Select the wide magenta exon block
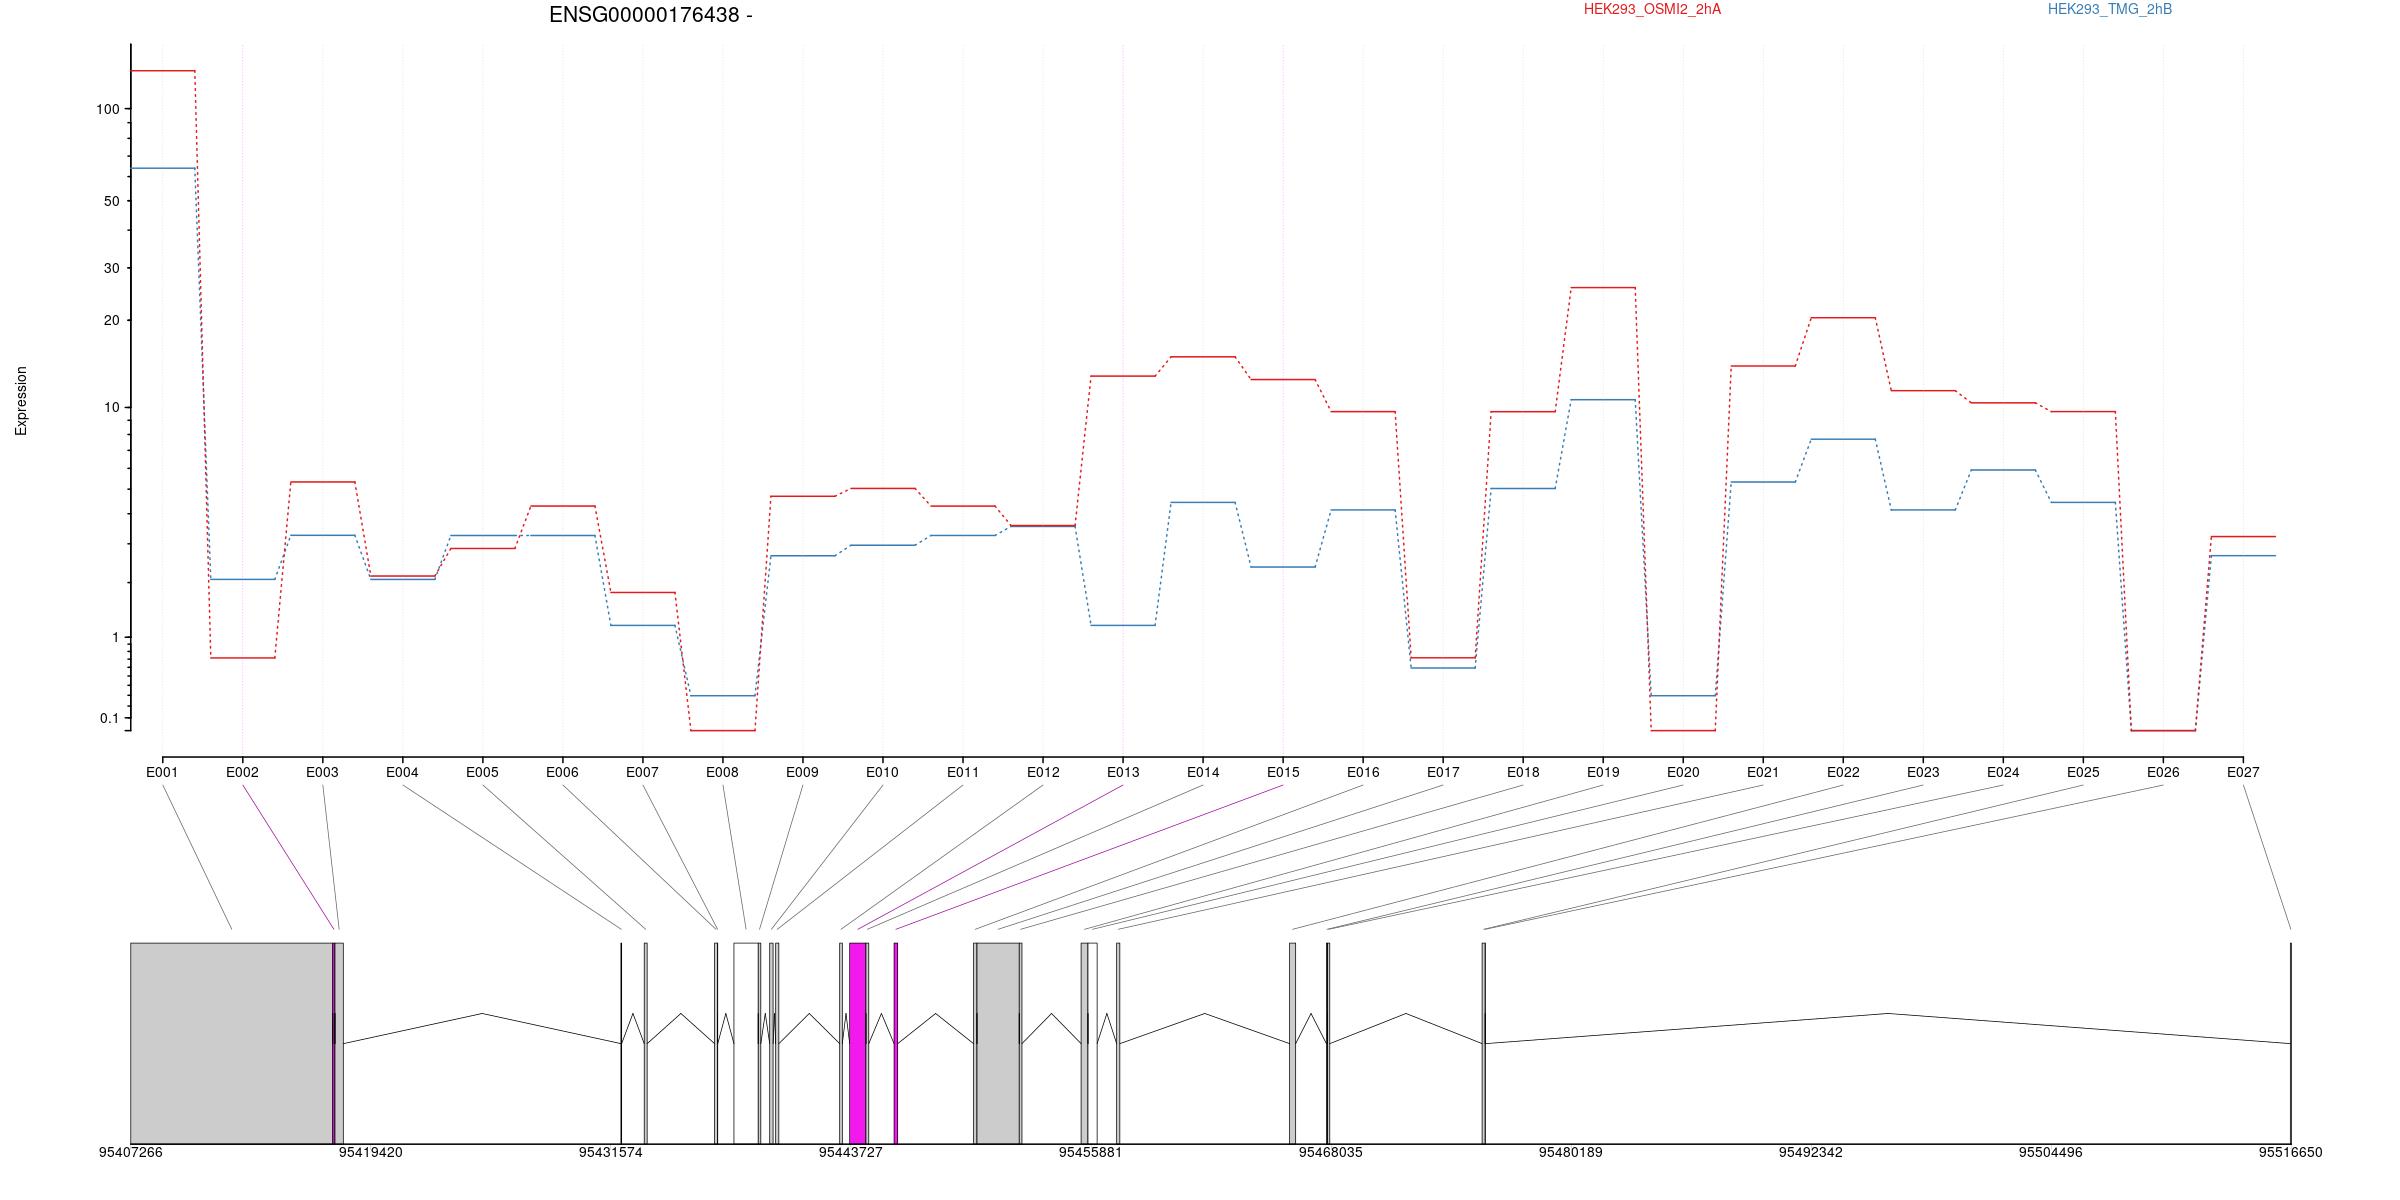The width and height of the screenshot is (2400, 1200). click(857, 1043)
